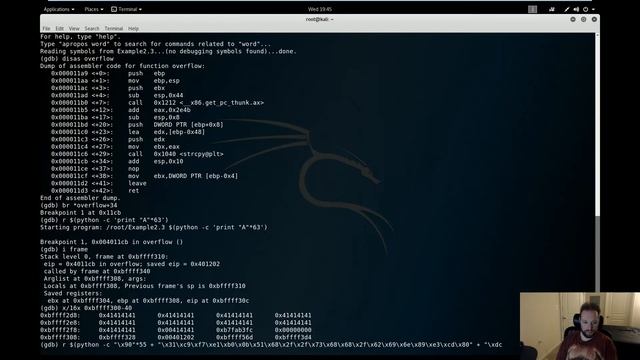Click the '(gdb) br *overflow+34' line

[x=78, y=205]
